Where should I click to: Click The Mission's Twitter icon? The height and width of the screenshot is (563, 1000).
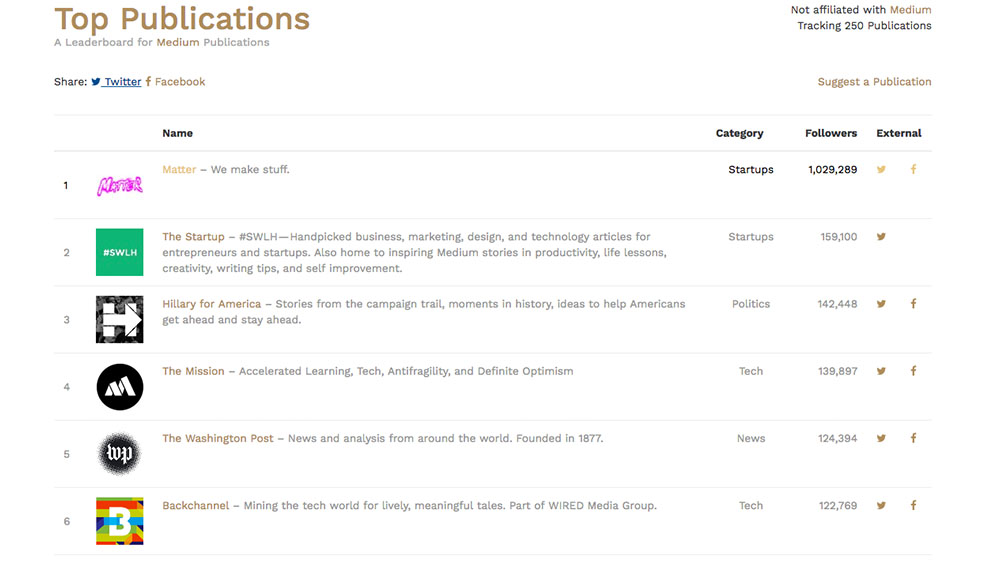point(881,371)
